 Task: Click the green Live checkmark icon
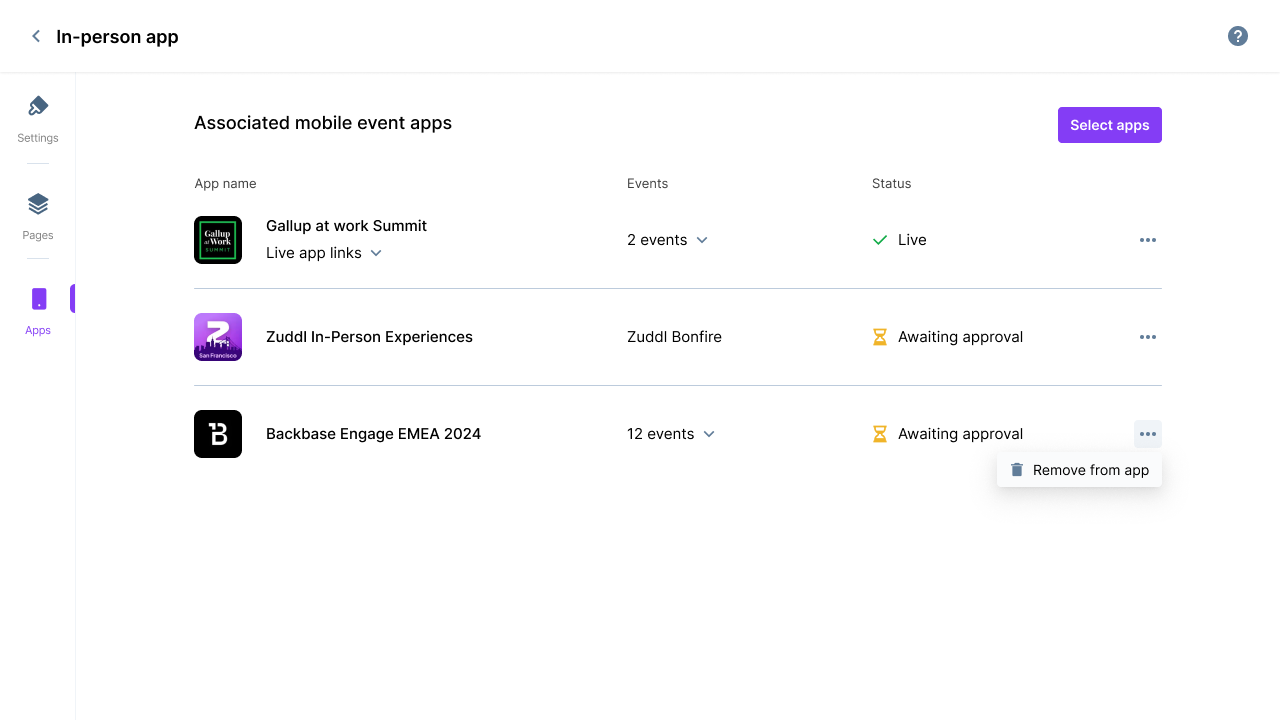pyautogui.click(x=880, y=240)
